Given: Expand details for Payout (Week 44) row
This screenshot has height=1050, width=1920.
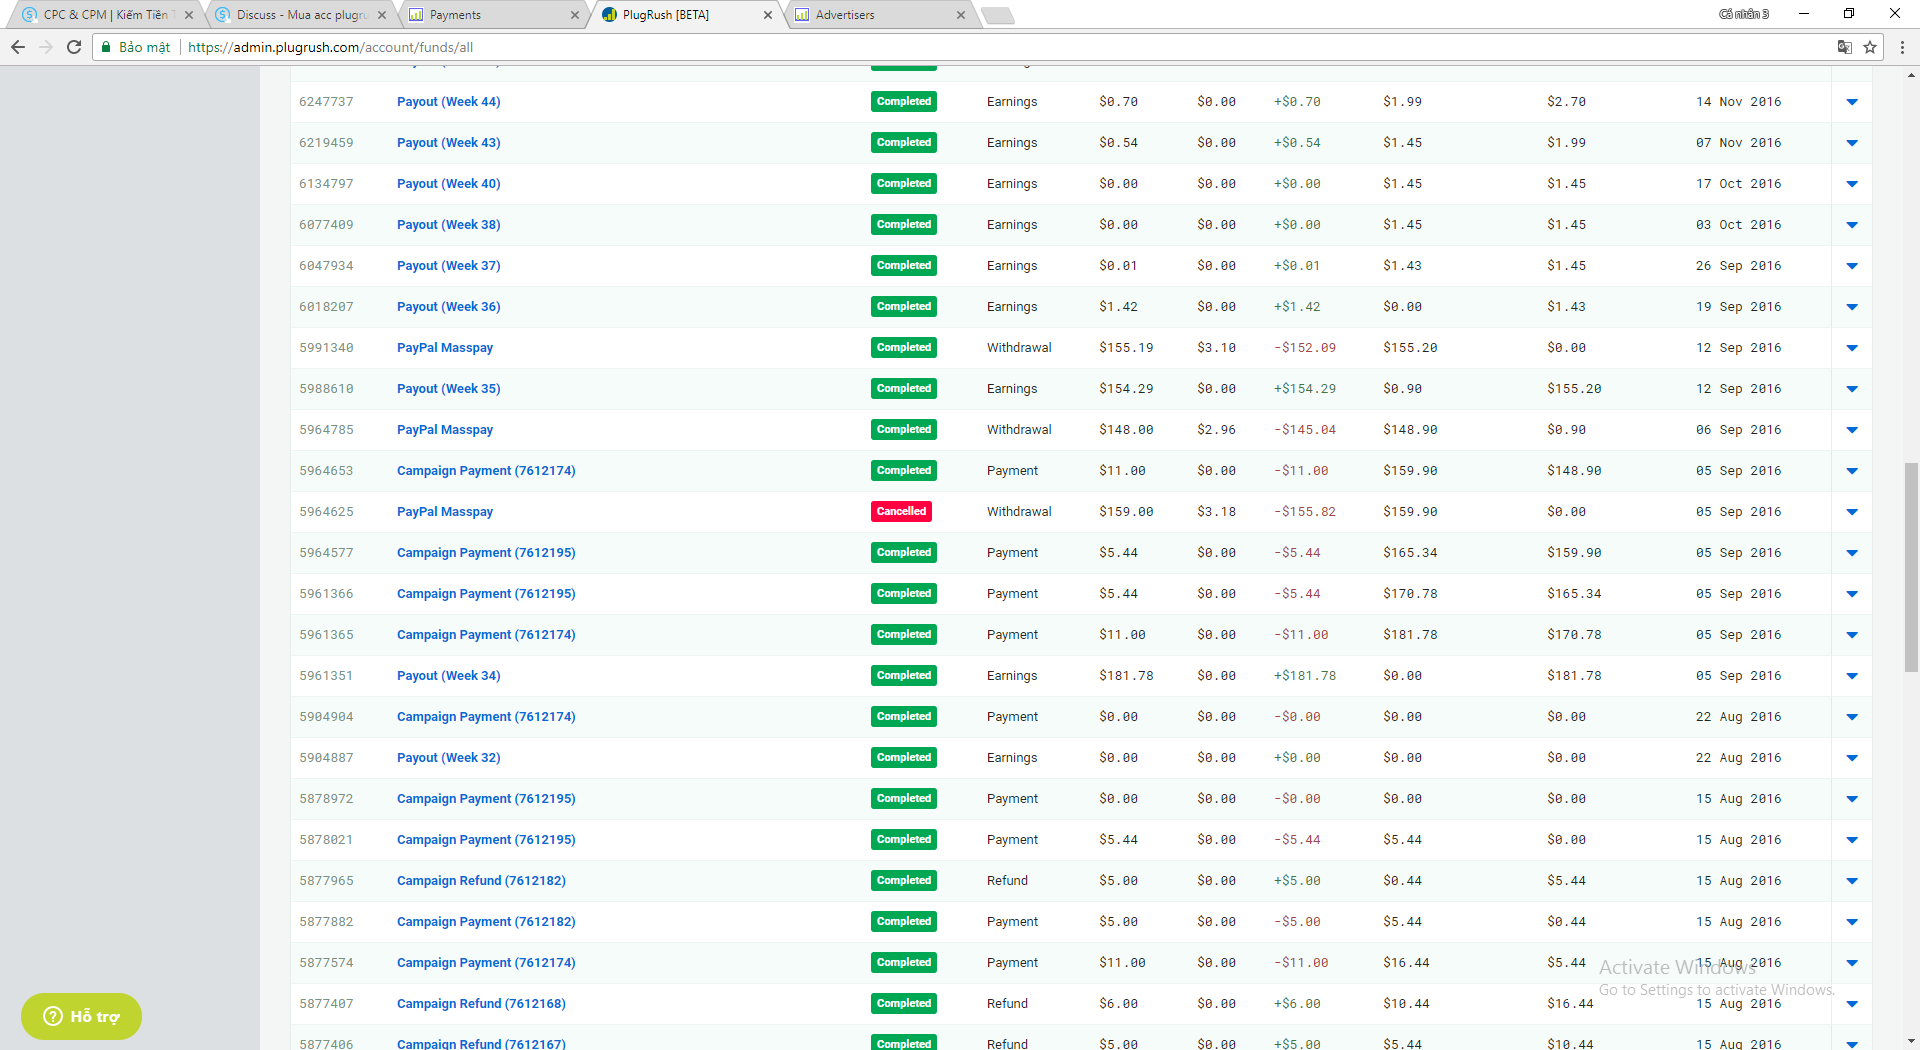Looking at the screenshot, I should (1852, 102).
